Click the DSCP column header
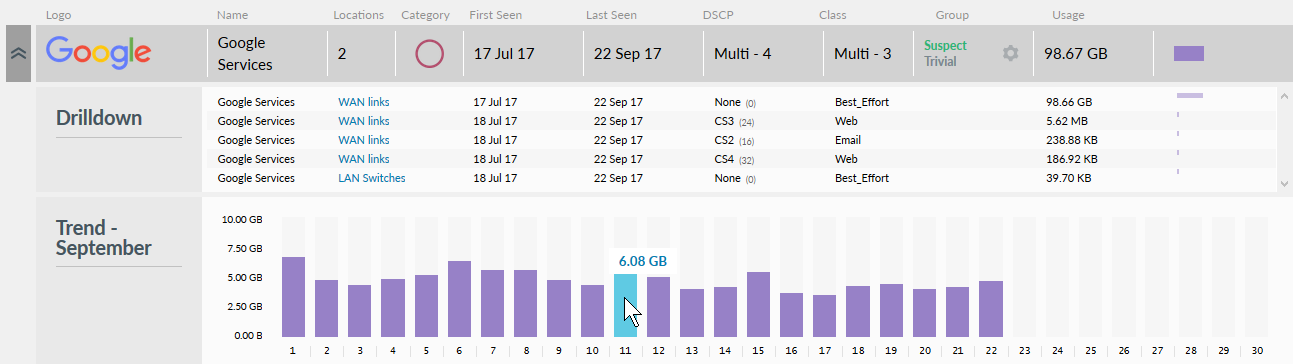Screen dimensions: 1293x364 719,15
